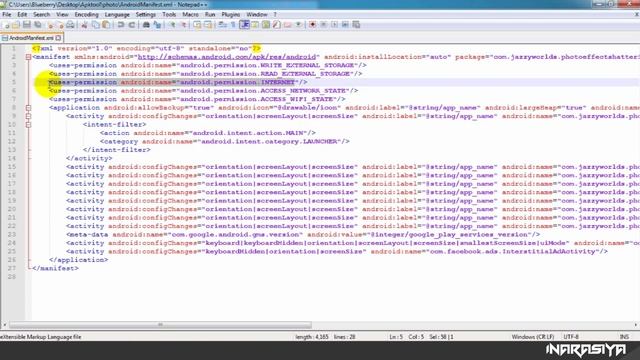Open the Run menu
This screenshot has width=640, height=360.
click(x=210, y=15)
